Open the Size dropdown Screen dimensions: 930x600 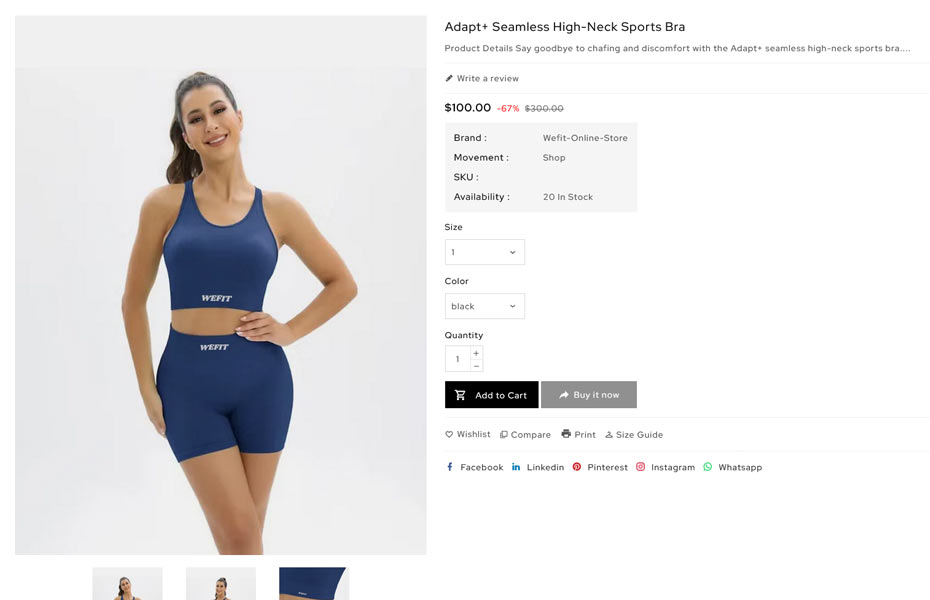485,252
